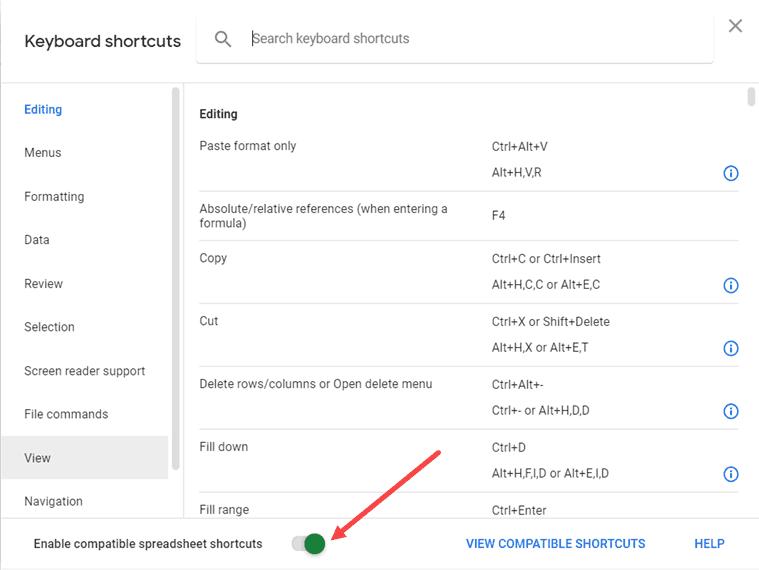The image size is (759, 570).
Task: Open Screen reader support category
Action: tap(85, 371)
